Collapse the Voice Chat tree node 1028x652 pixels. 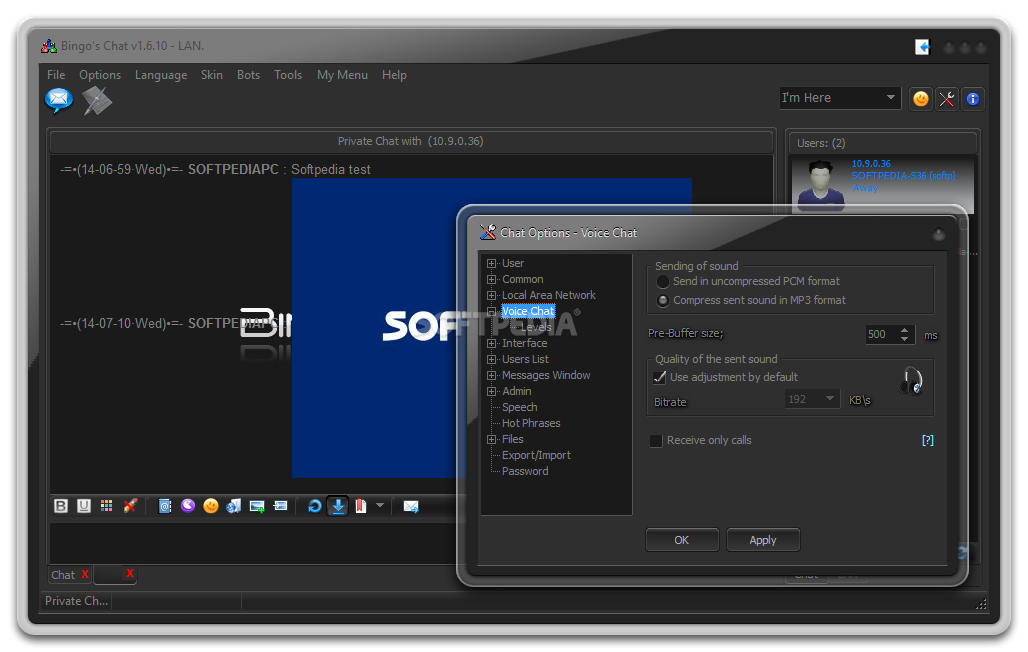(492, 312)
